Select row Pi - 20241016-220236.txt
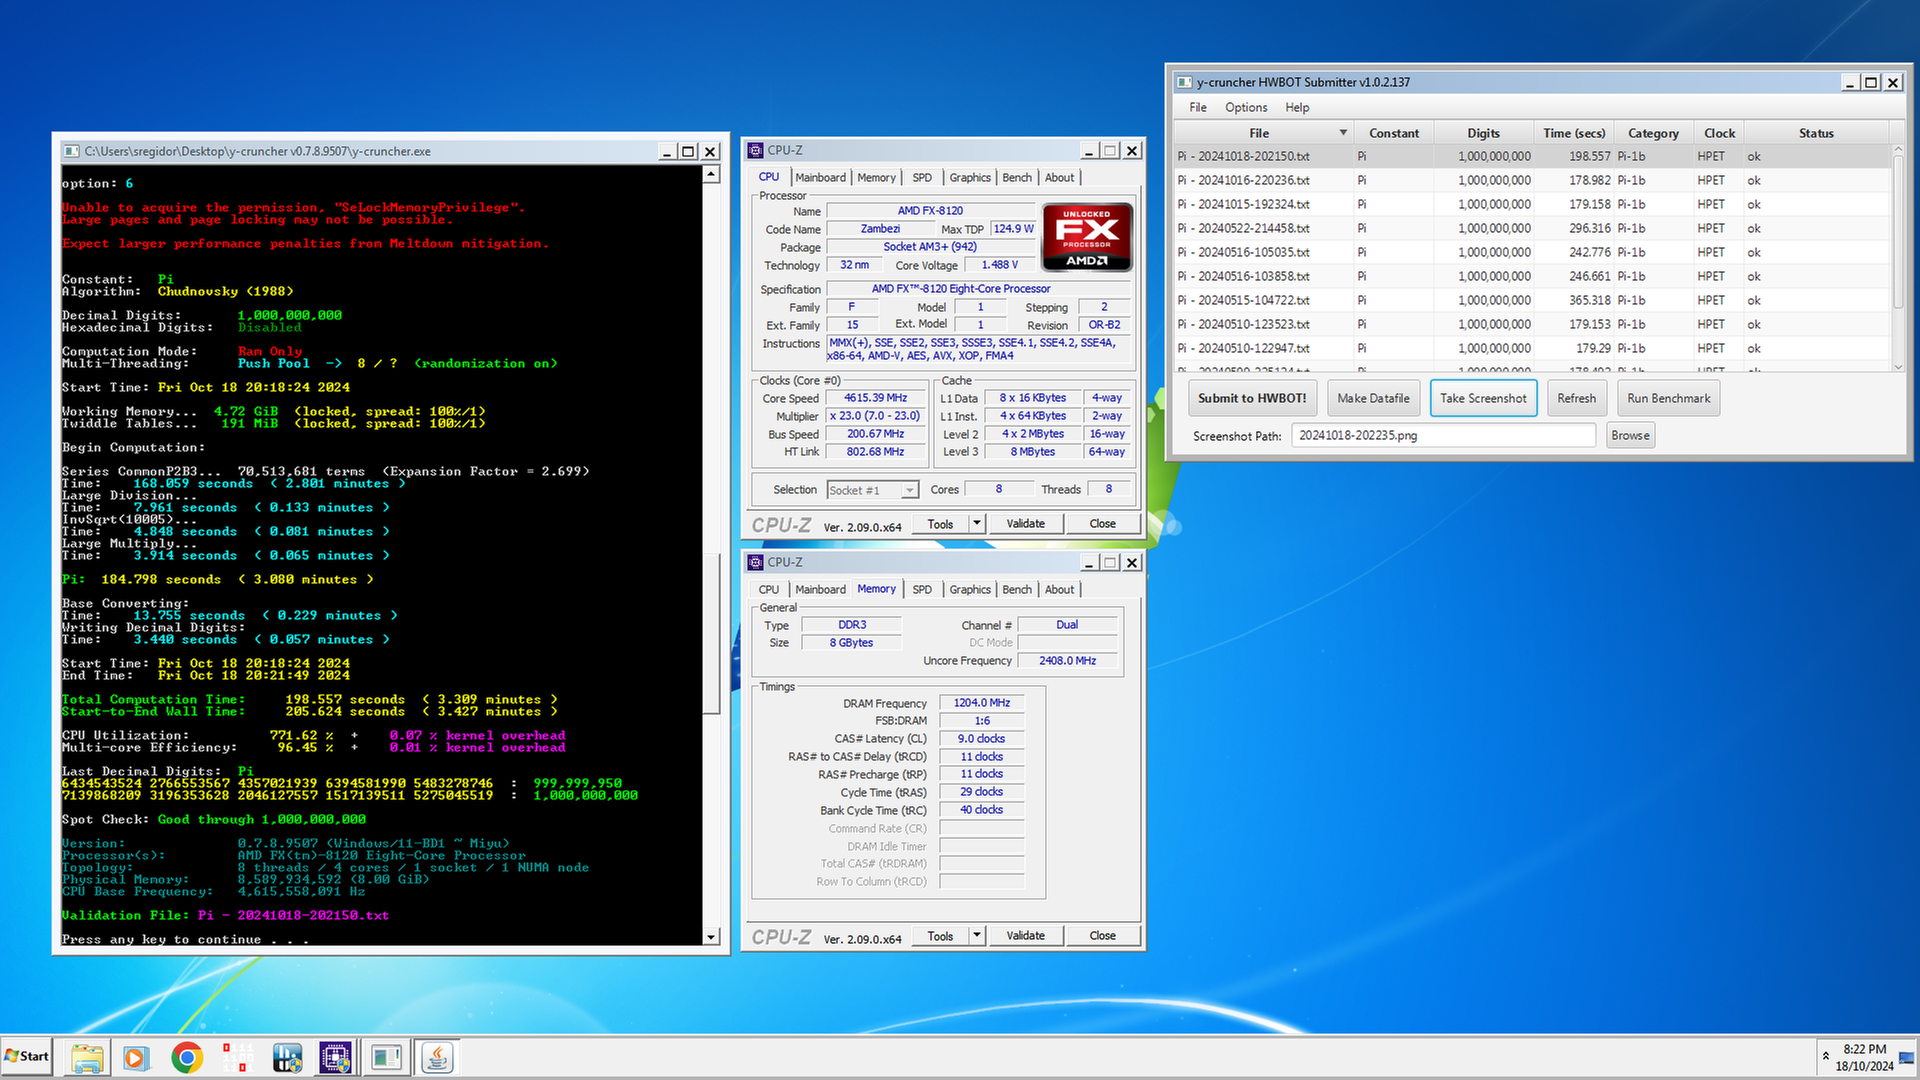The height and width of the screenshot is (1080, 1920). click(1532, 180)
